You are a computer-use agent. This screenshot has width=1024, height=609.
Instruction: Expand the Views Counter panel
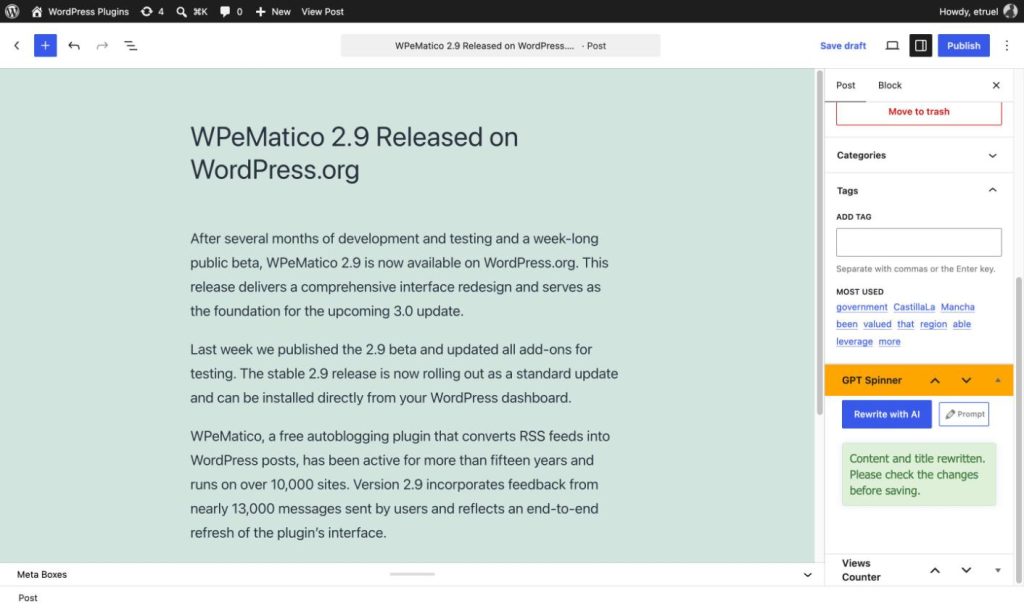pos(997,570)
